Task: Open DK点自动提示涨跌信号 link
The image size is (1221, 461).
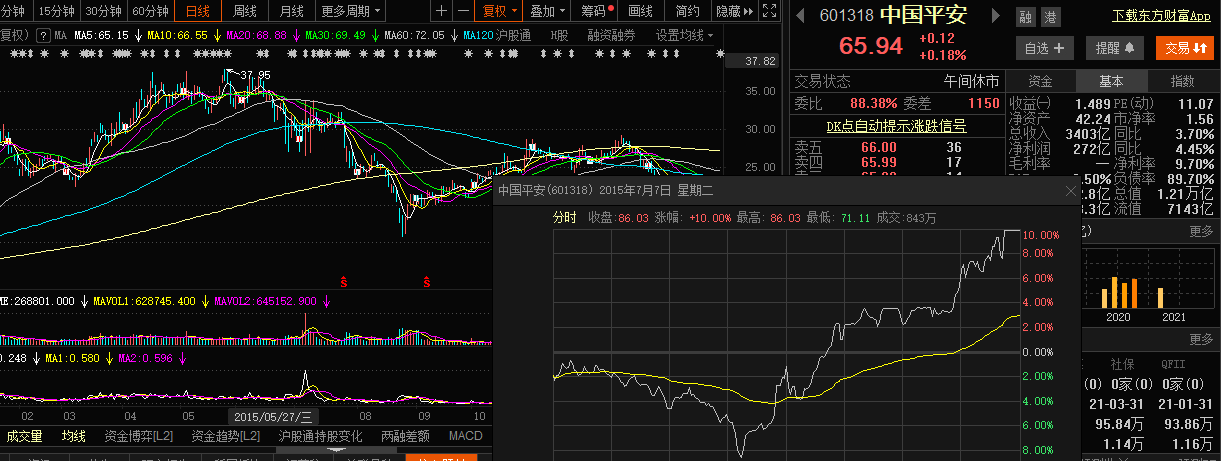Action: (895, 126)
